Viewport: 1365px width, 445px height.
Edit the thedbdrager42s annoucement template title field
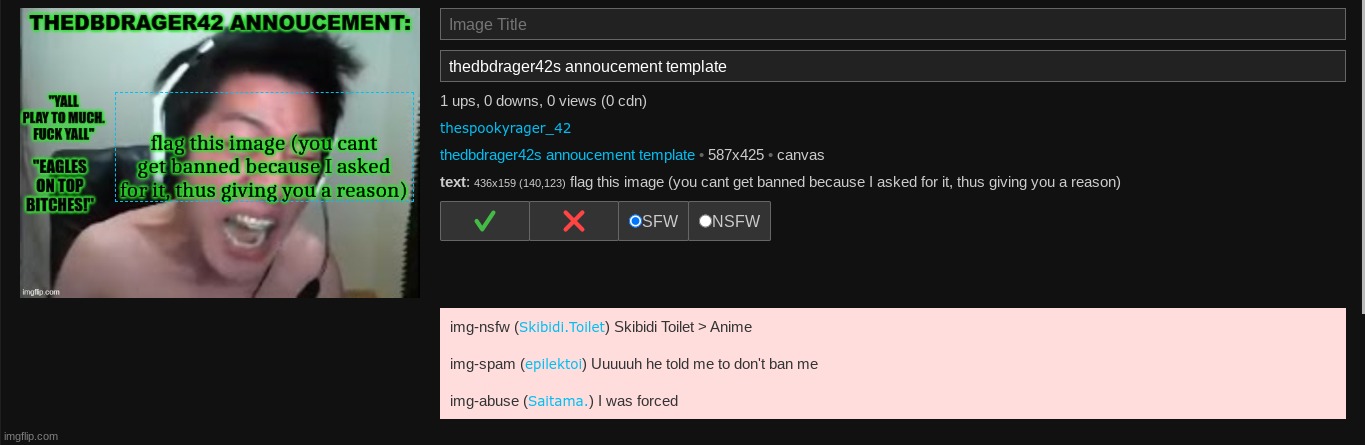892,66
